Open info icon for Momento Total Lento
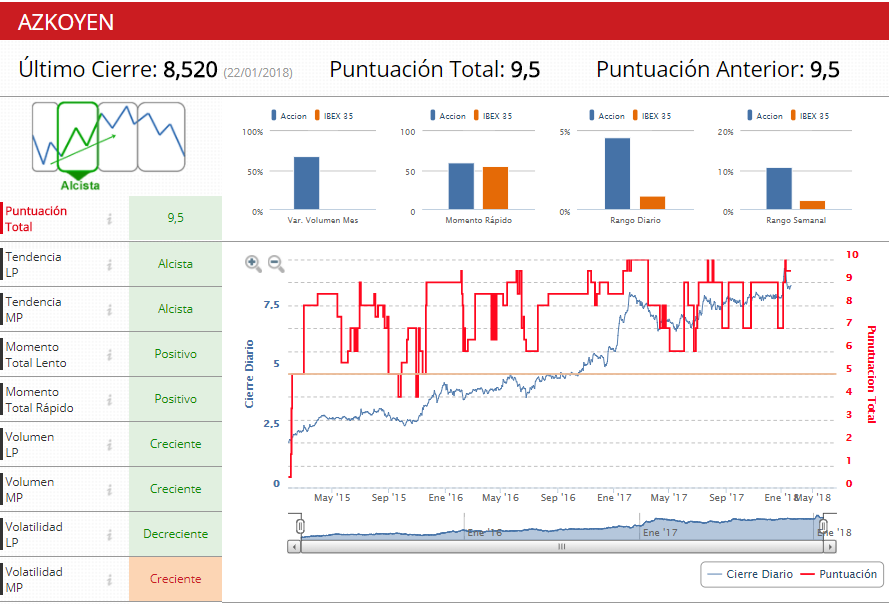The width and height of the screenshot is (891, 604). pos(109,355)
